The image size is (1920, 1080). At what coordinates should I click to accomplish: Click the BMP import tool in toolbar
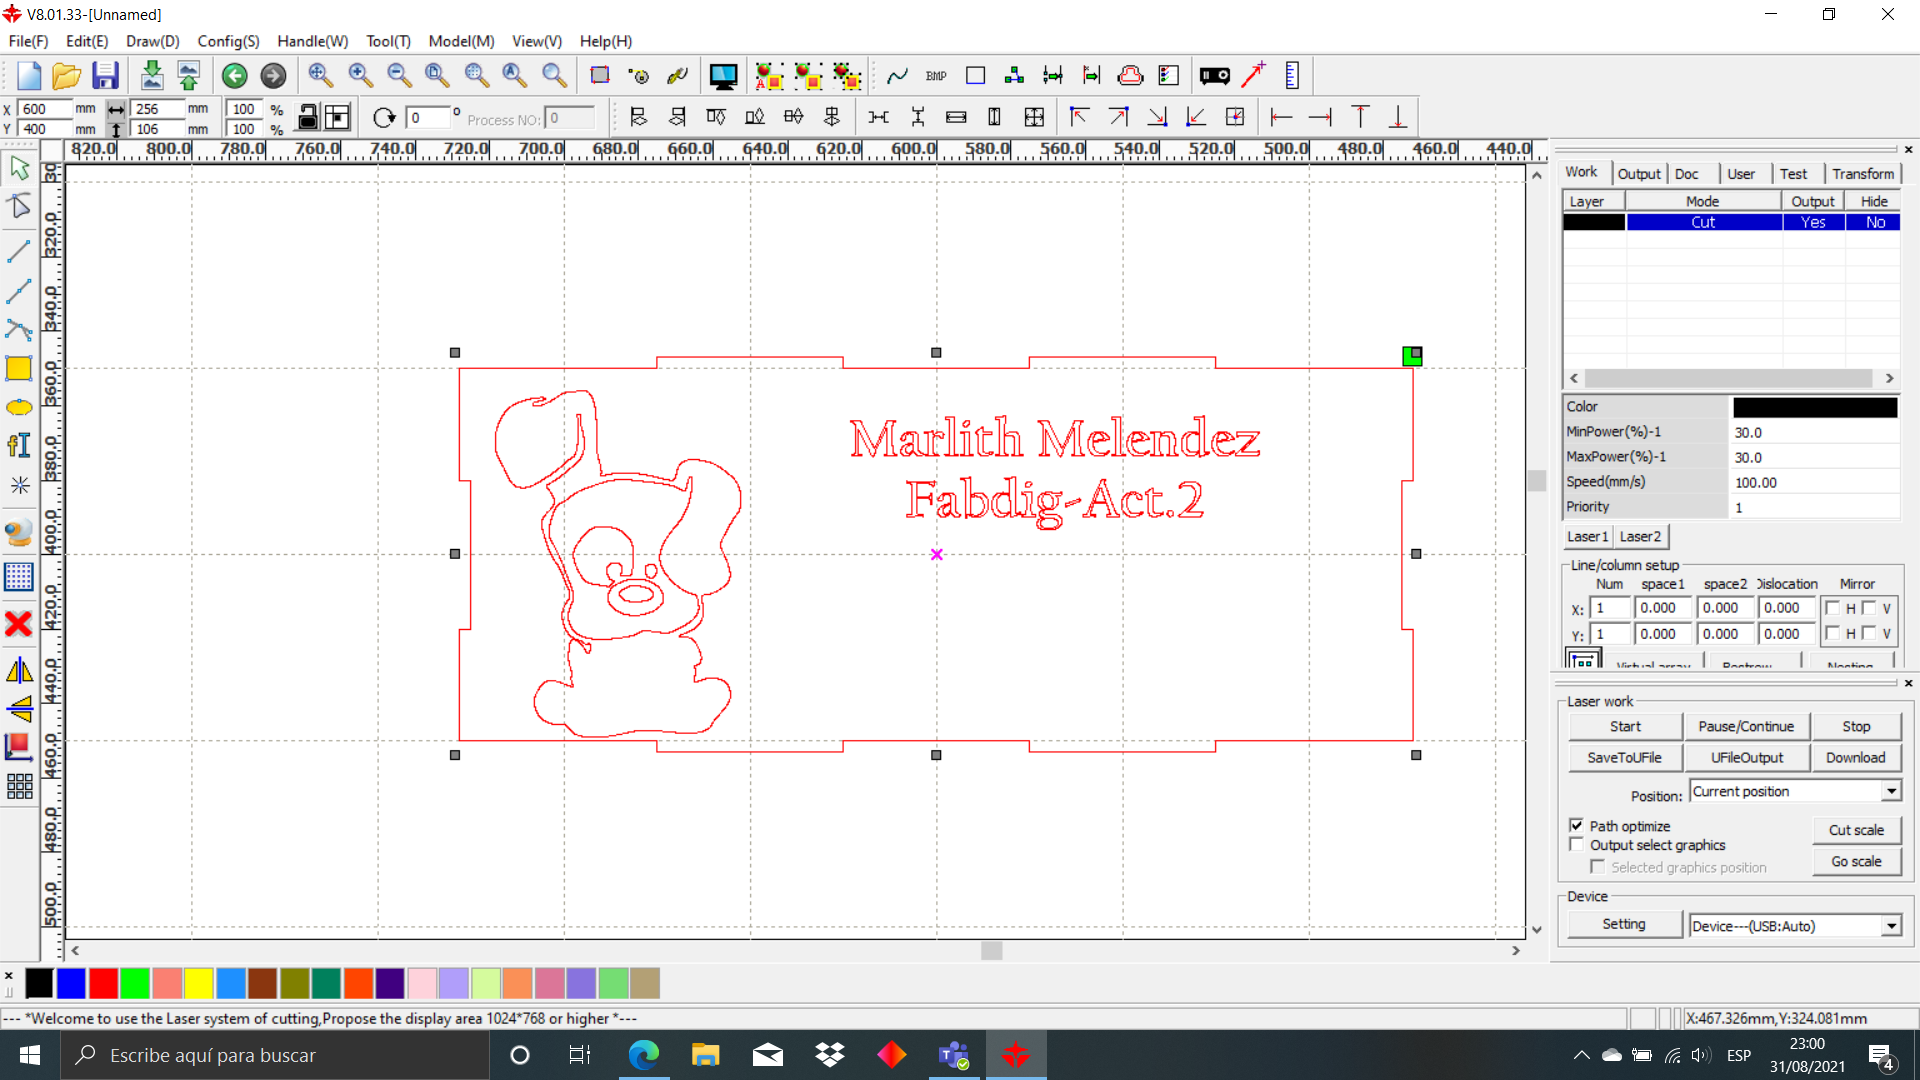tap(935, 75)
